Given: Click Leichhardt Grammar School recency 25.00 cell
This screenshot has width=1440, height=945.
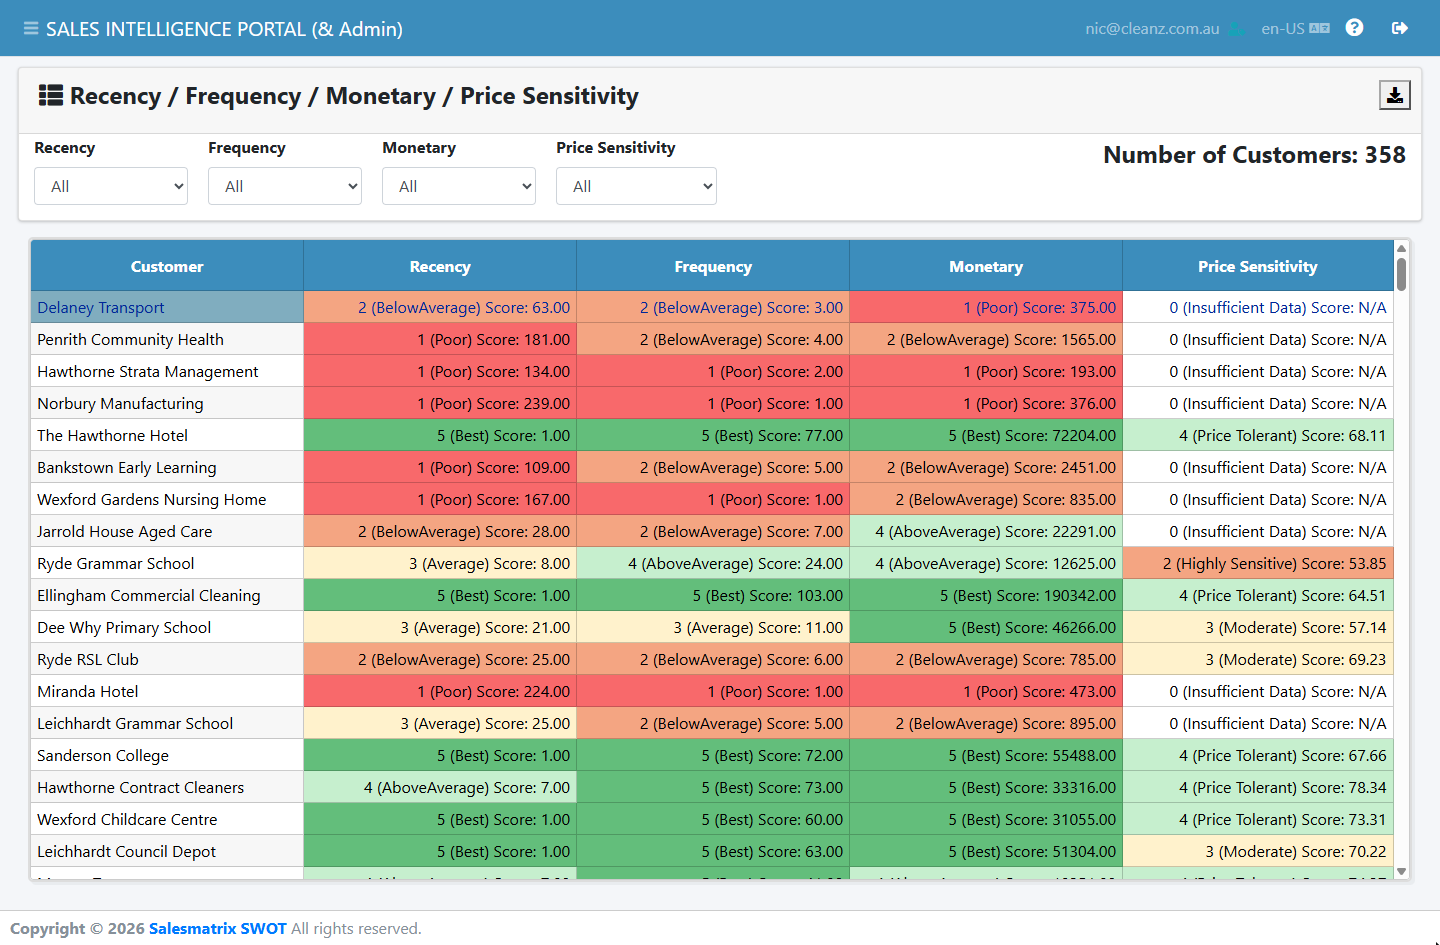Looking at the screenshot, I should 440,723.
